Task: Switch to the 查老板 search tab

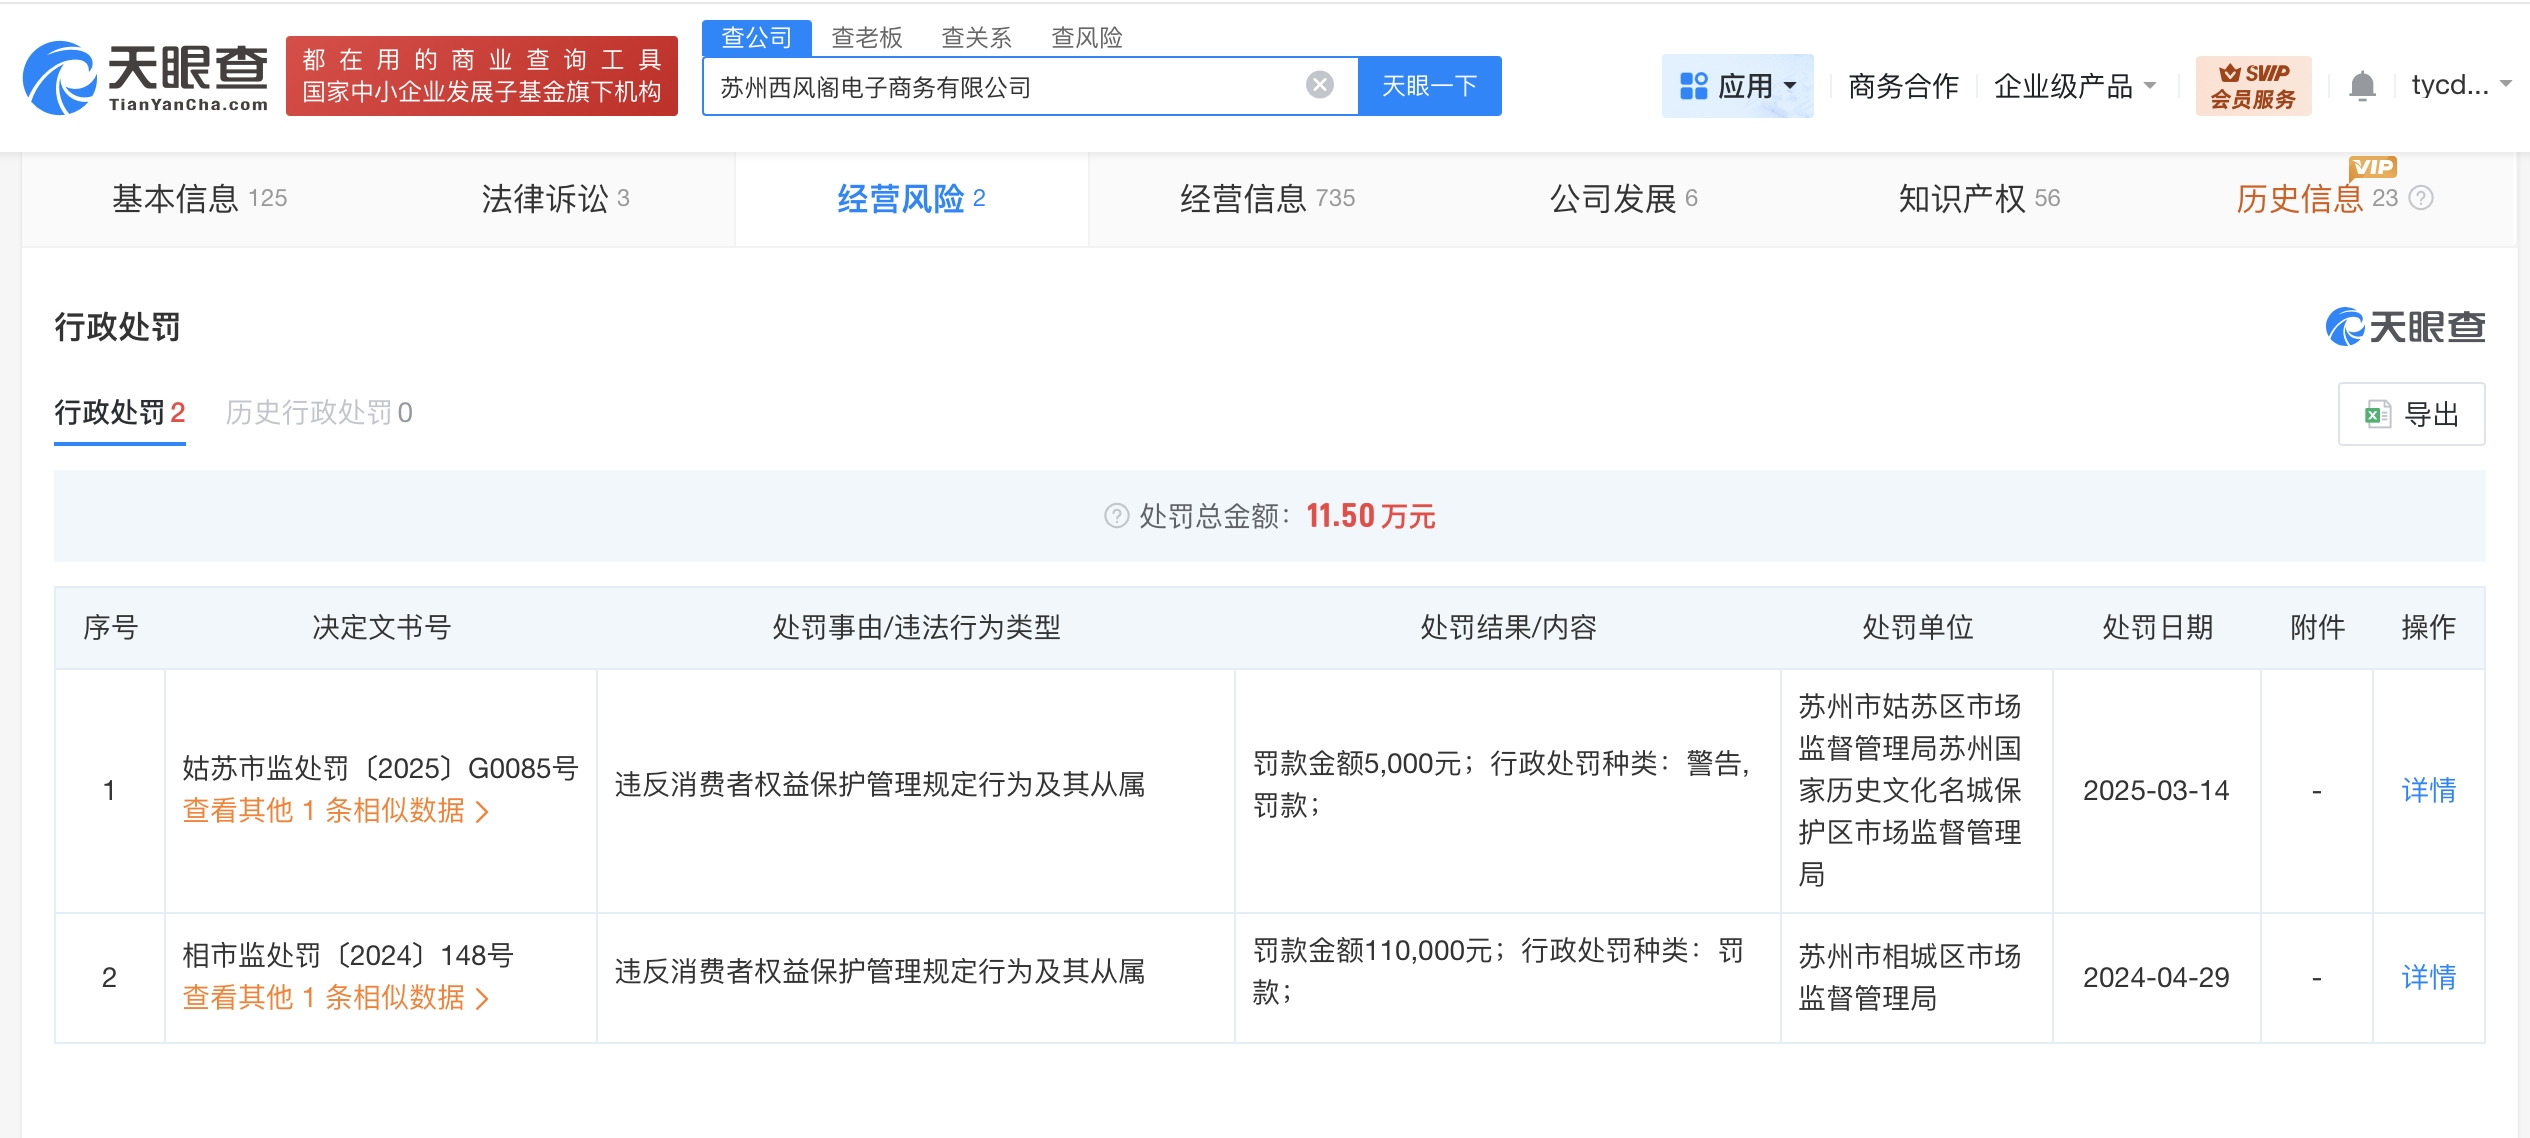Action: (866, 37)
